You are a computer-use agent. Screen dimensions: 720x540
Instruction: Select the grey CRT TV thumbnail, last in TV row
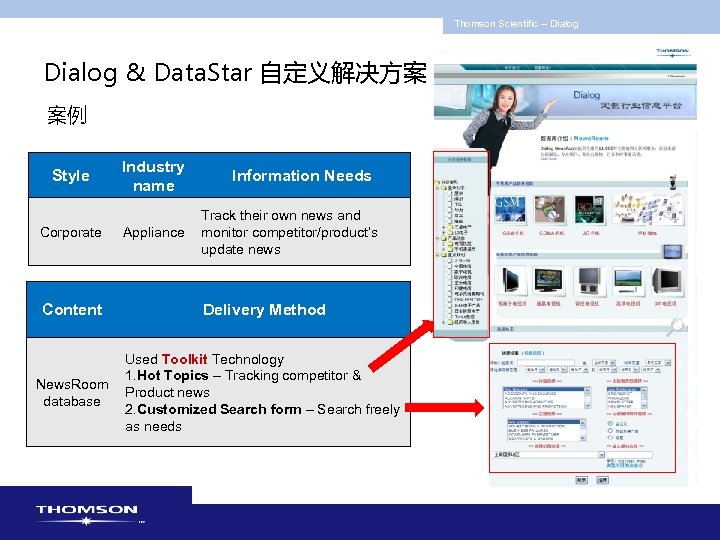click(x=667, y=281)
